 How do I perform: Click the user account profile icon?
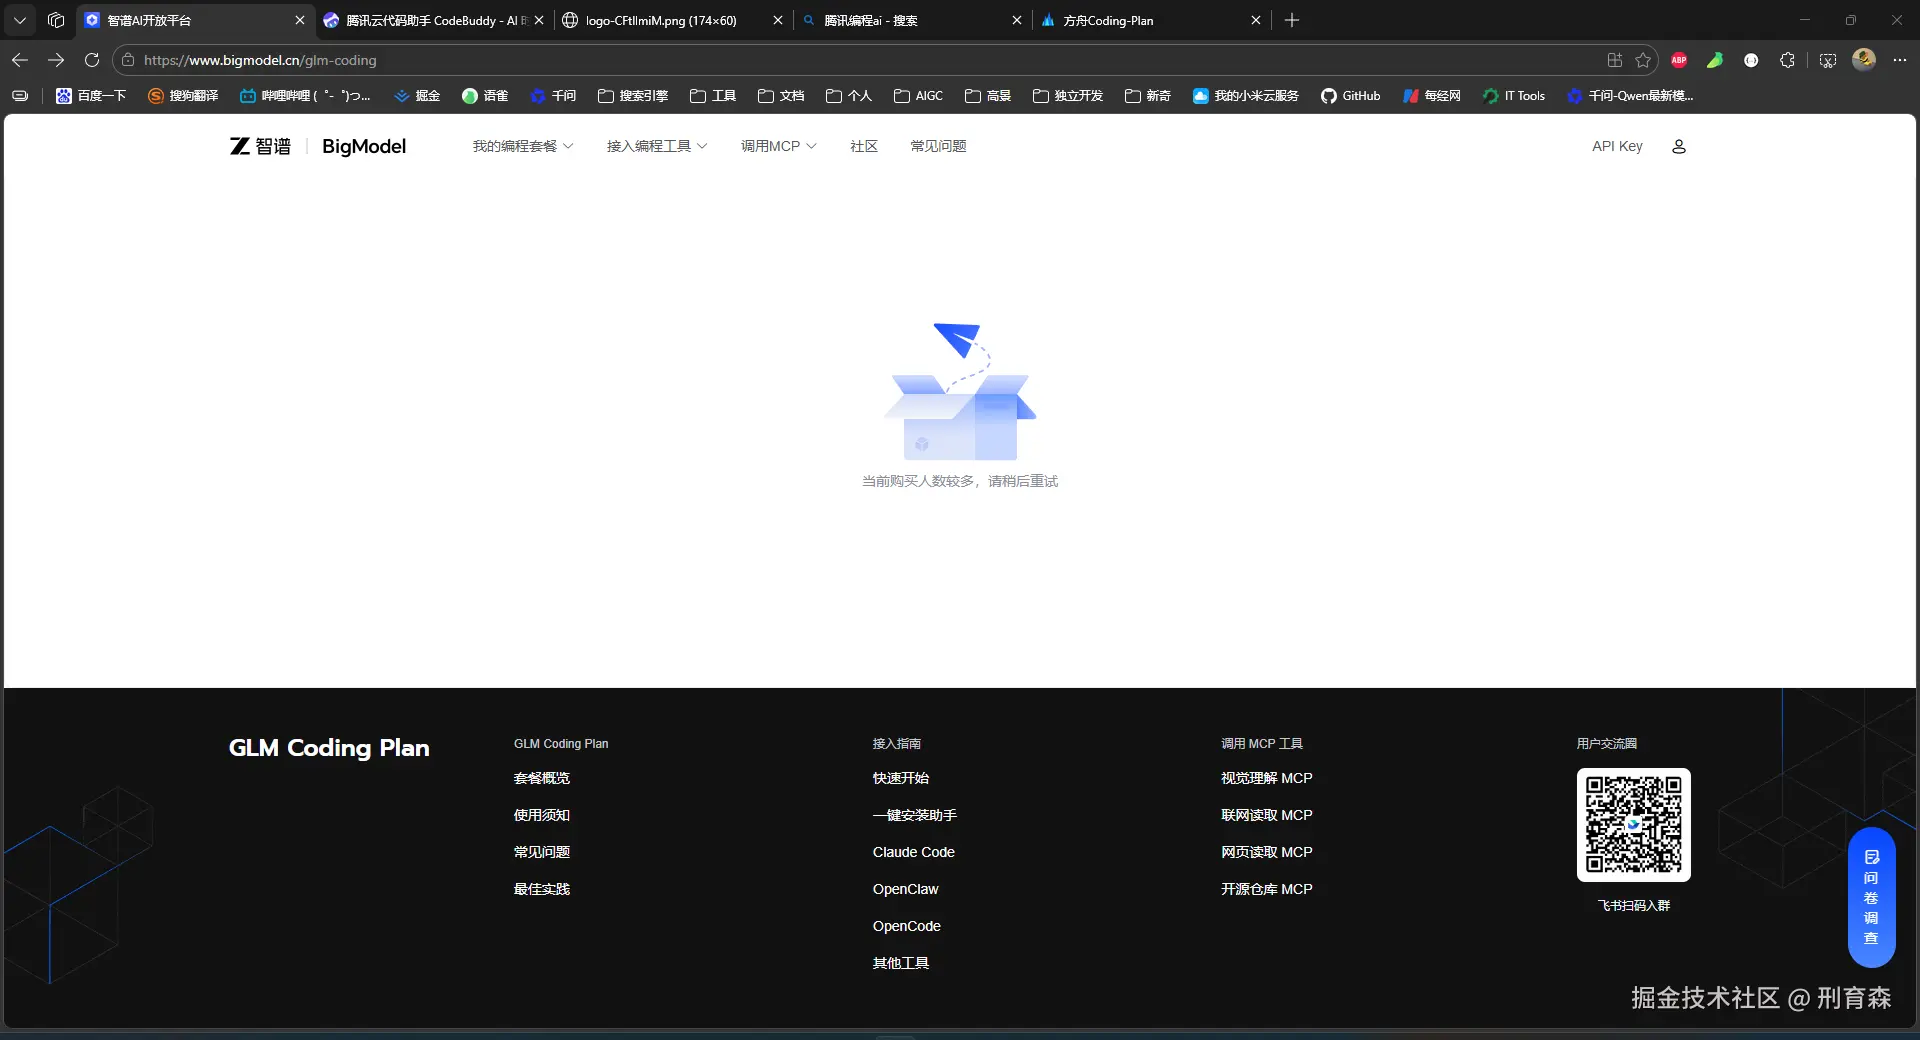(1679, 146)
